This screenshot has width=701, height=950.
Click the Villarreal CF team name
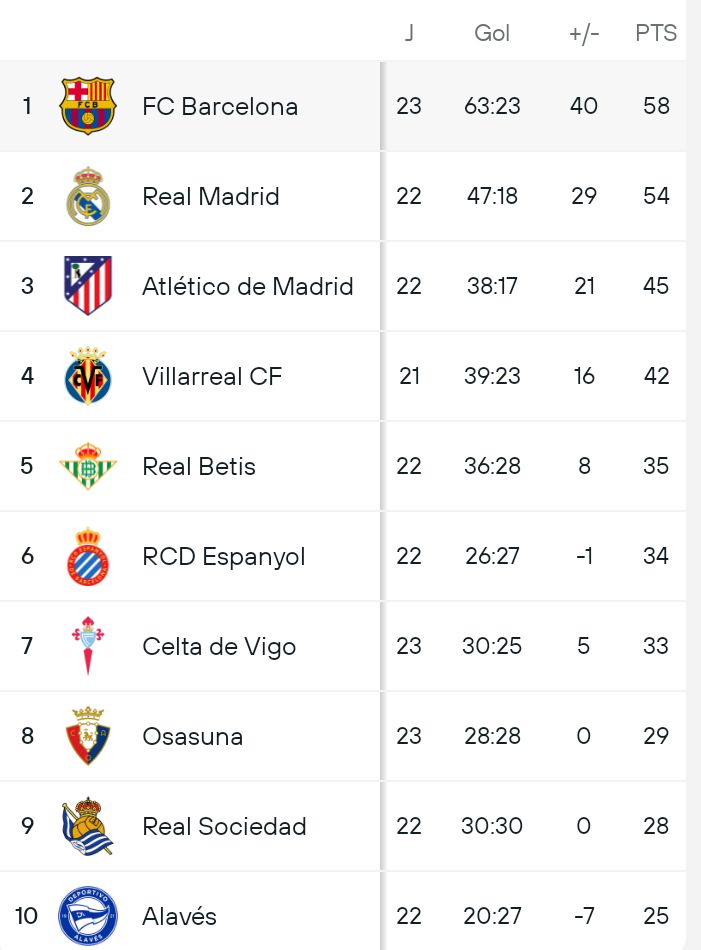tap(212, 376)
